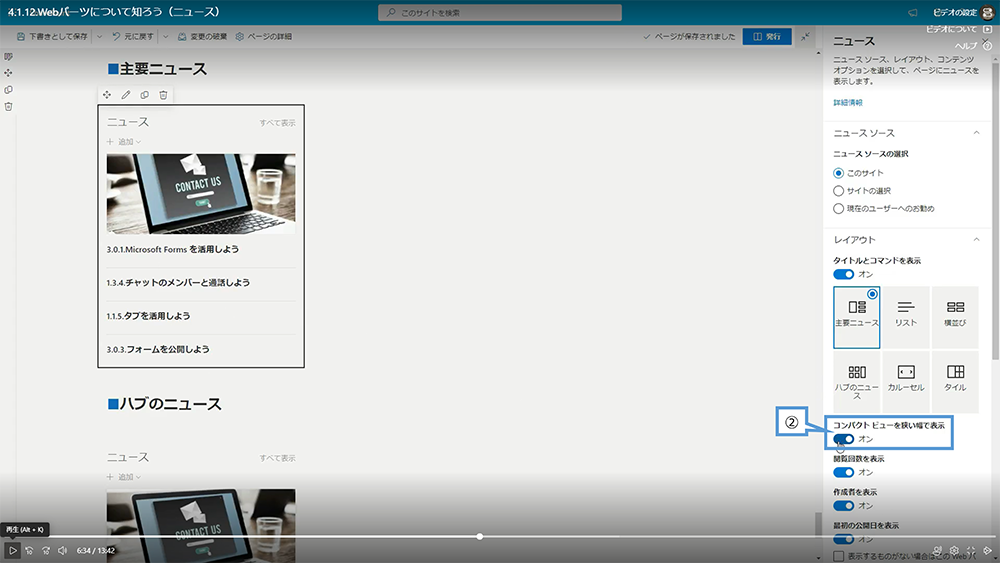Click the megaphone announcement icon in header
Viewport: 1000px width, 563px height.
point(913,13)
